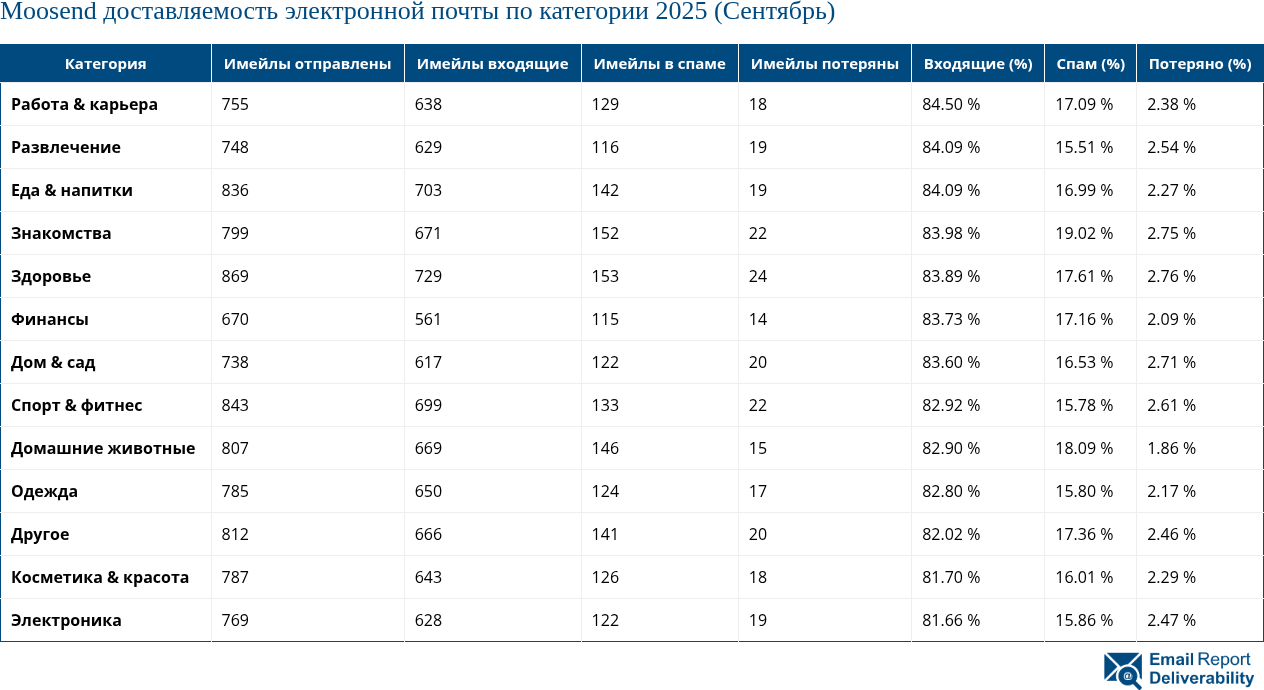Sort by "Имейлы входящие" header
This screenshot has height=690, width=1264.
pos(492,63)
